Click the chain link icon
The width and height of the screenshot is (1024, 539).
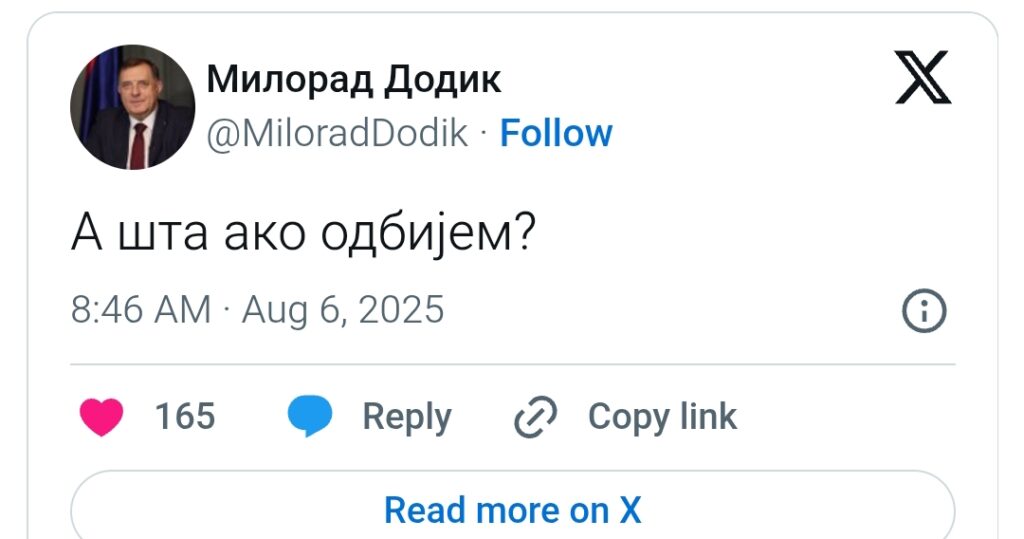tap(536, 417)
